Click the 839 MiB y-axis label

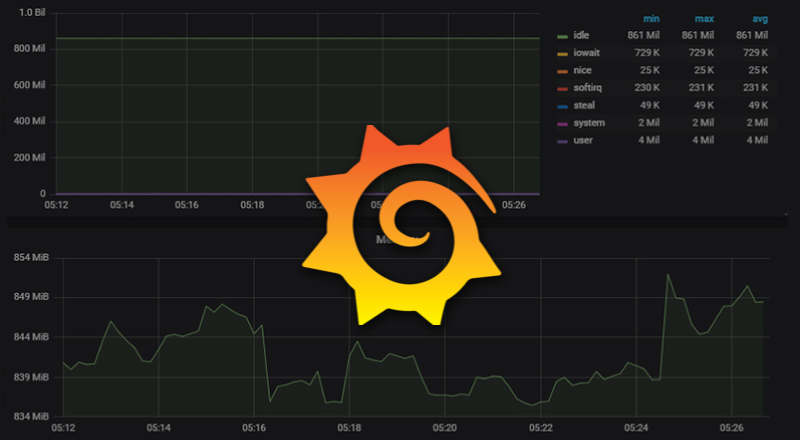click(x=31, y=377)
